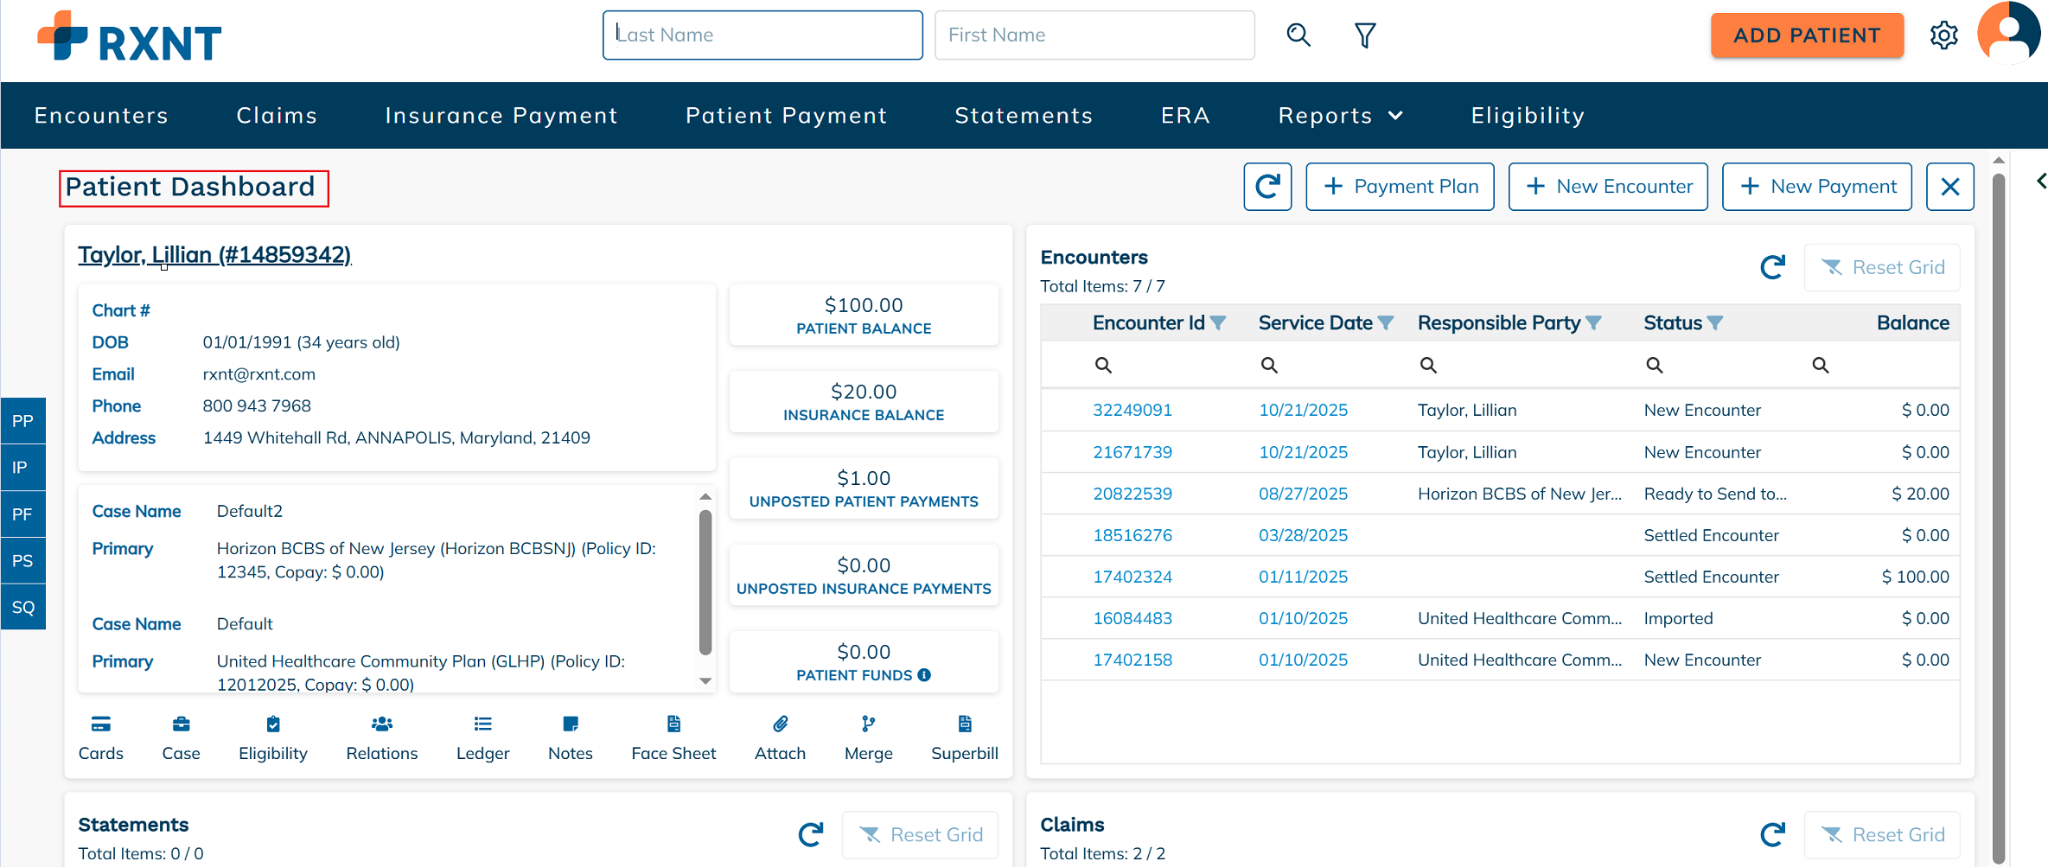
Task: Open the Cards icon in patient toolbar
Action: tap(101, 725)
